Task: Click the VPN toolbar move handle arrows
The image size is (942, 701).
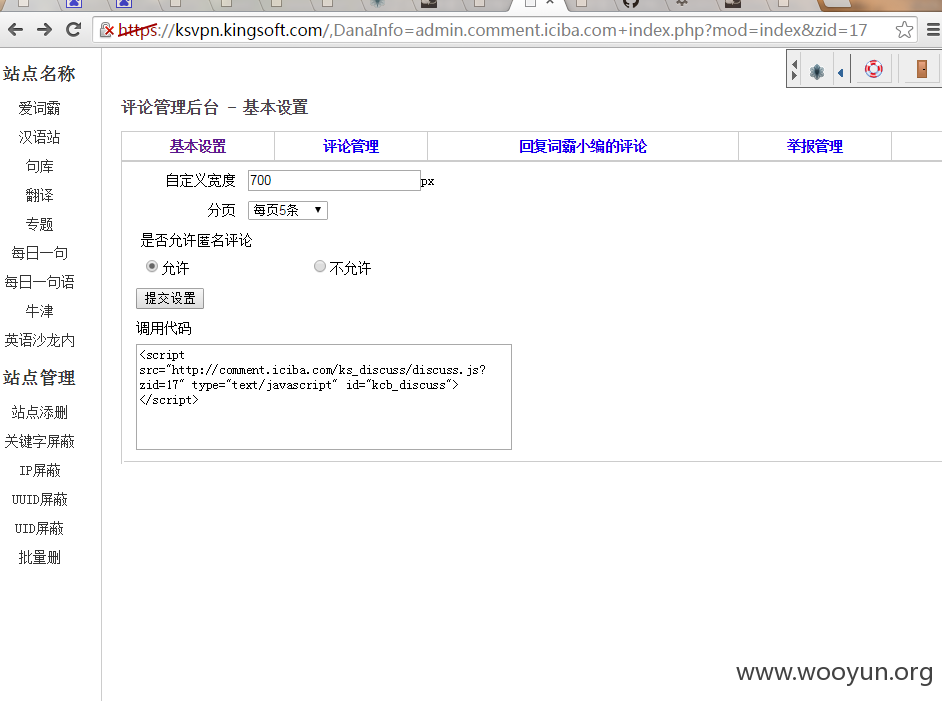Action: point(794,70)
